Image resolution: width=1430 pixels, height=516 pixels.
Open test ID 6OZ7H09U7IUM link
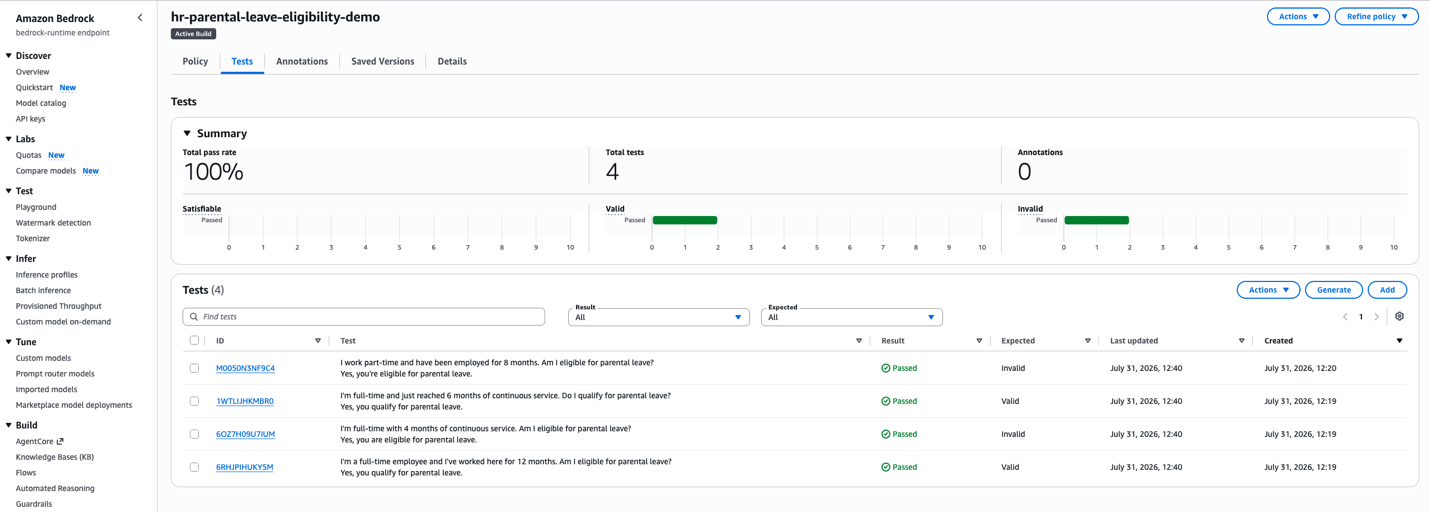tap(245, 434)
